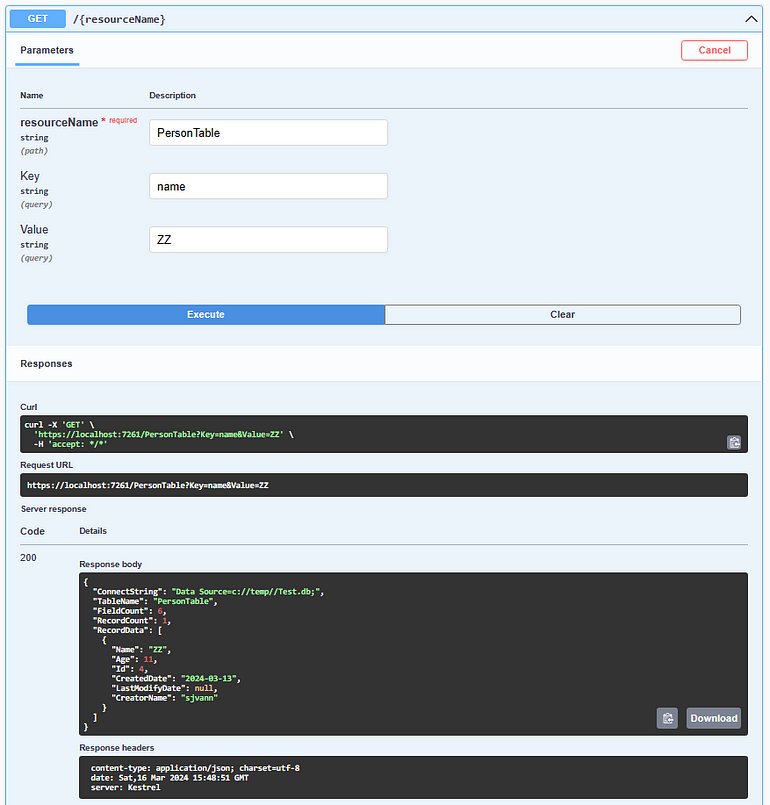This screenshot has height=805, width=770.
Task: Click the 200 response code
Action: click(28, 558)
